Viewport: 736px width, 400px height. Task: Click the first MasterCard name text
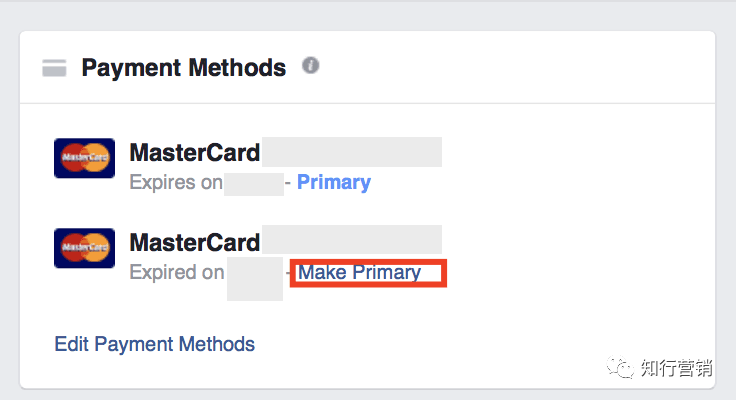(x=194, y=153)
